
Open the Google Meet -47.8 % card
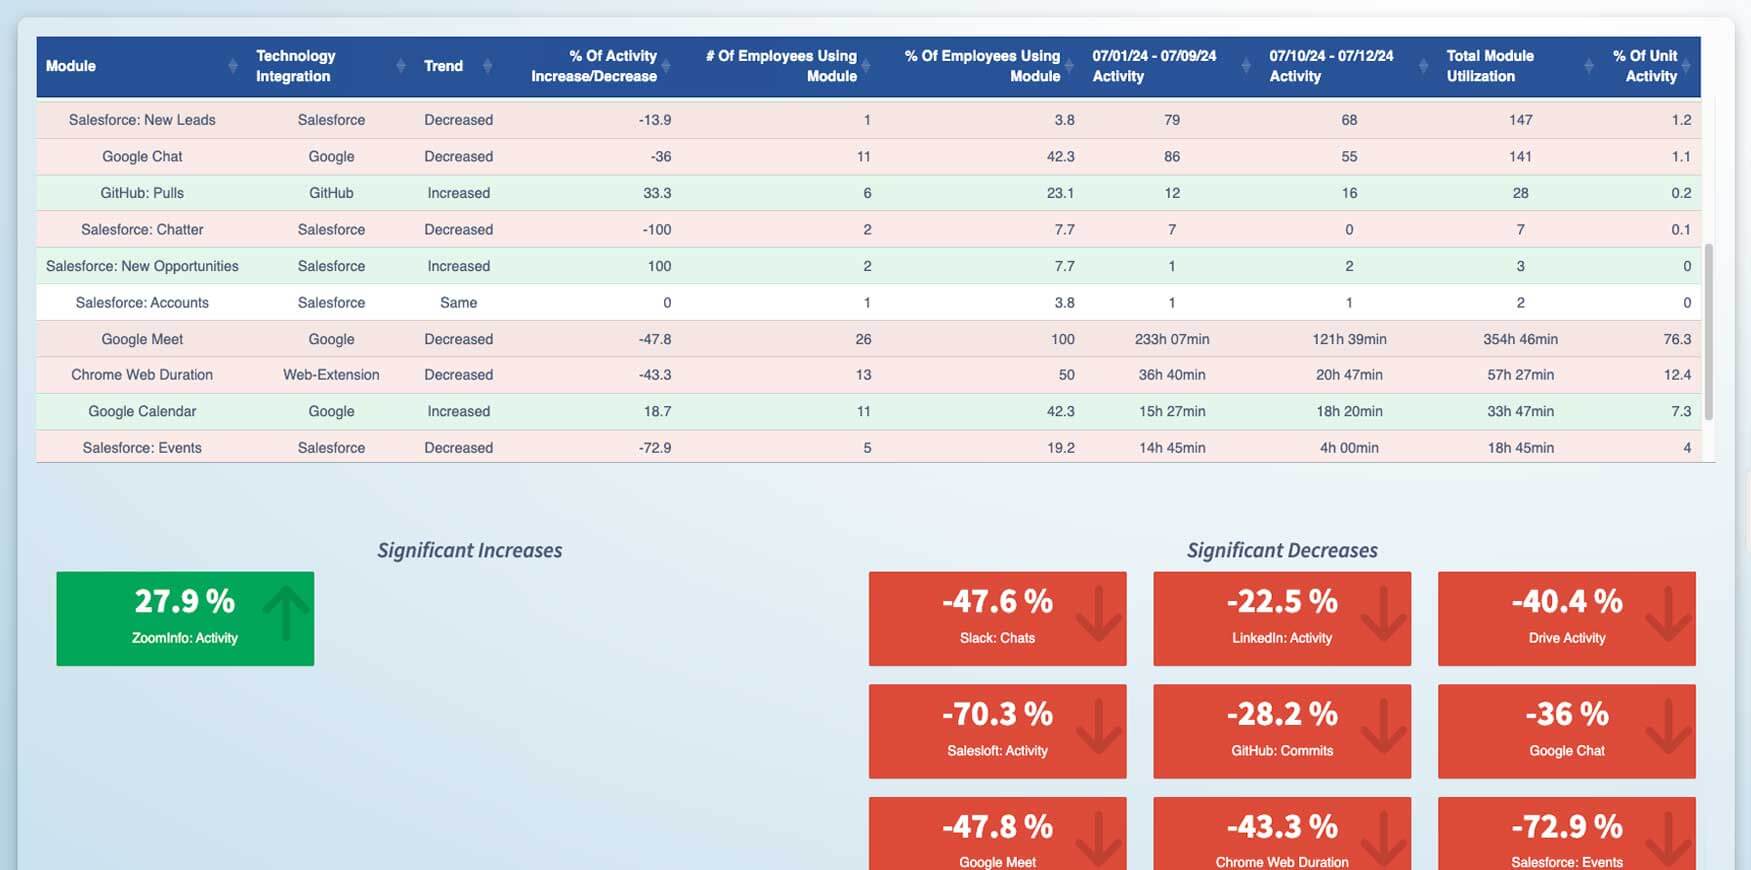(x=997, y=833)
